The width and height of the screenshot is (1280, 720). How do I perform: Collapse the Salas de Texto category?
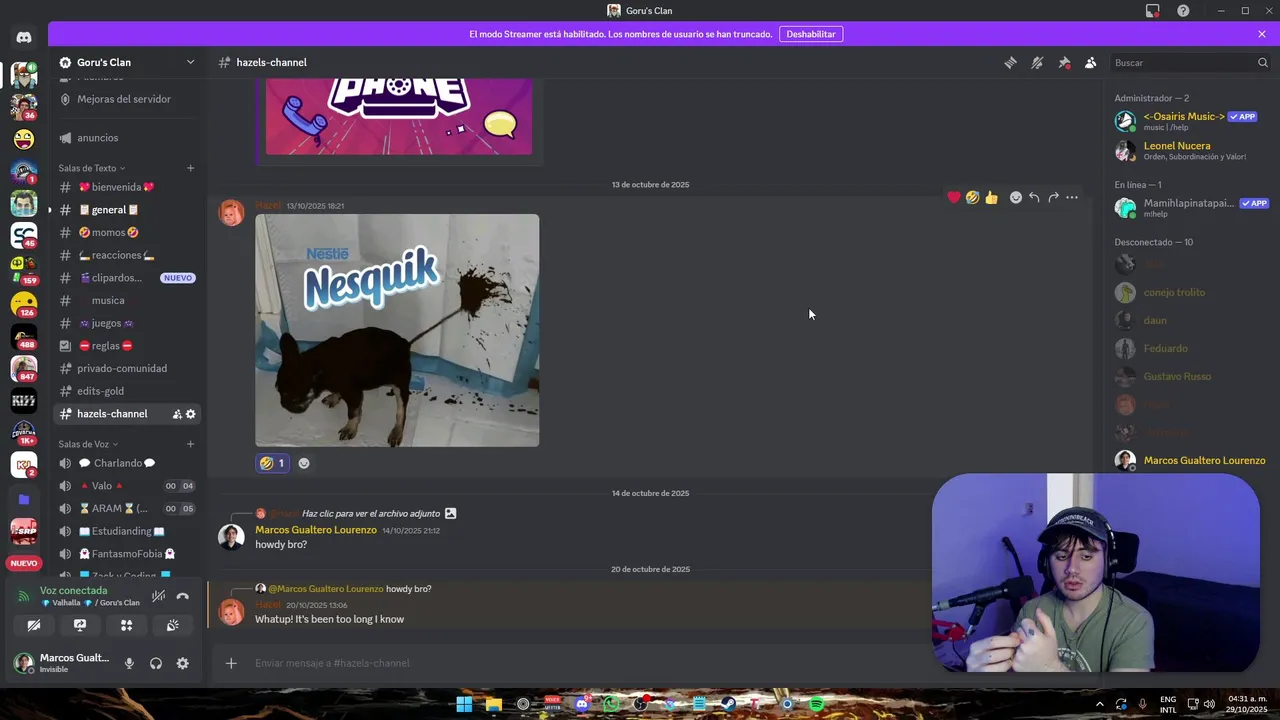pos(92,168)
